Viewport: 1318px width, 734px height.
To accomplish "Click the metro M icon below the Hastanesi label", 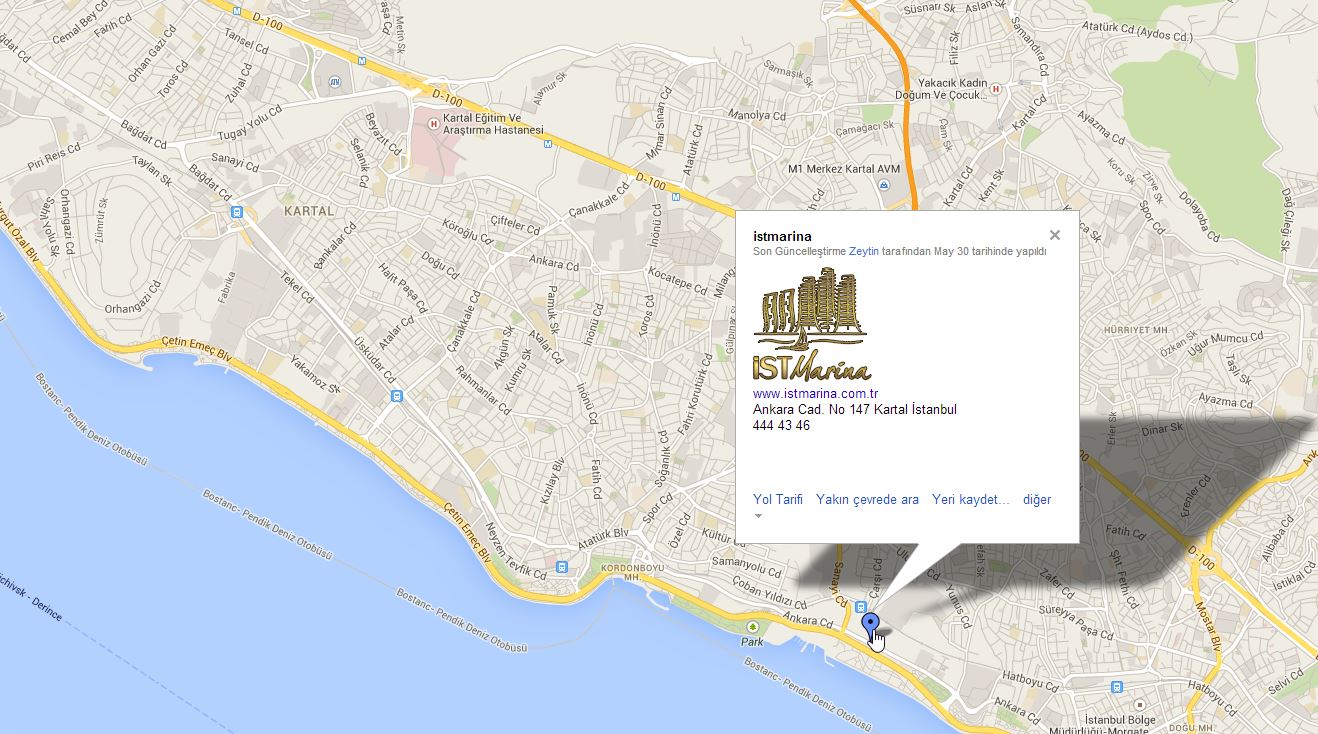I will pos(547,144).
